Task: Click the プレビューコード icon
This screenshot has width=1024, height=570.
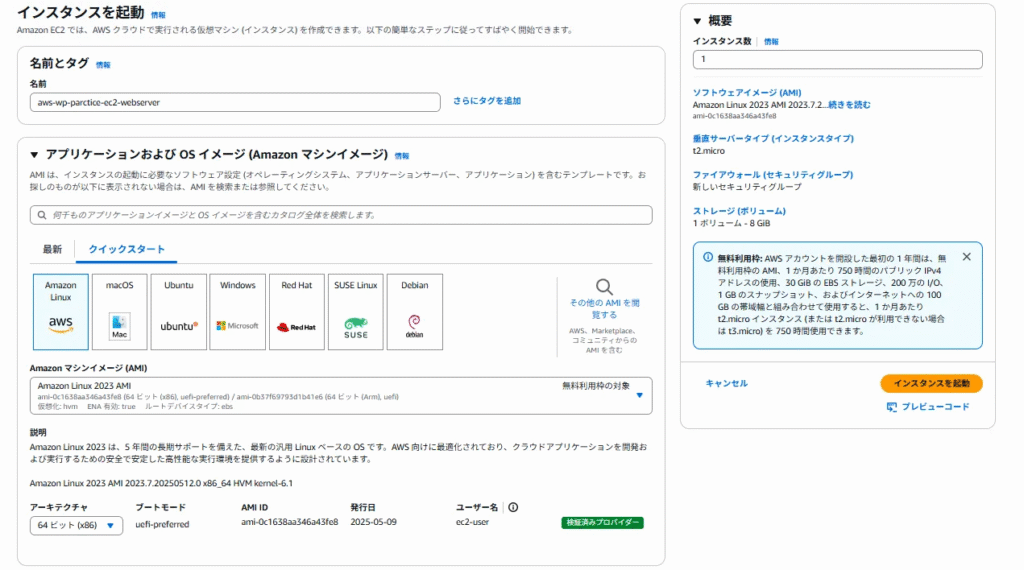Action: click(891, 407)
